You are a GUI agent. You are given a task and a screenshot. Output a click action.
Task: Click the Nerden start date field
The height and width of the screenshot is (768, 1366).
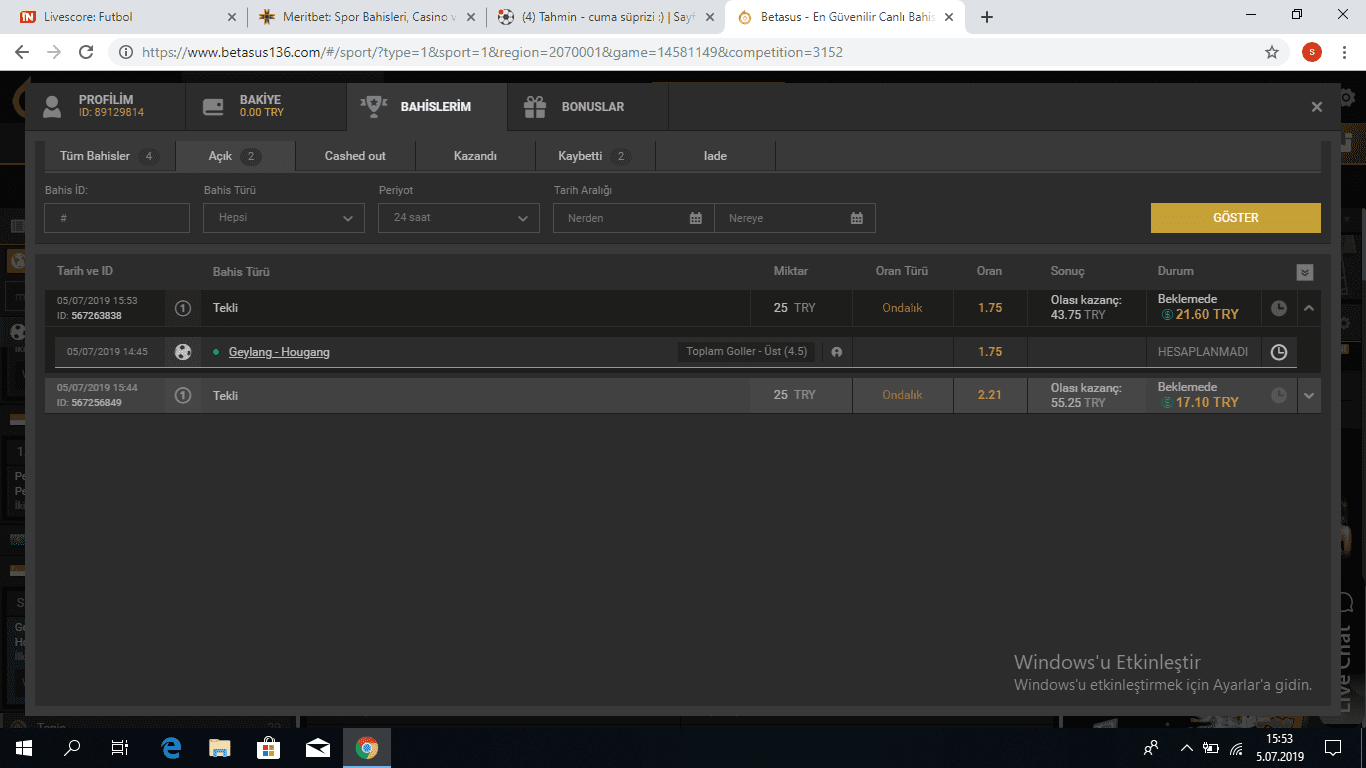[633, 218]
